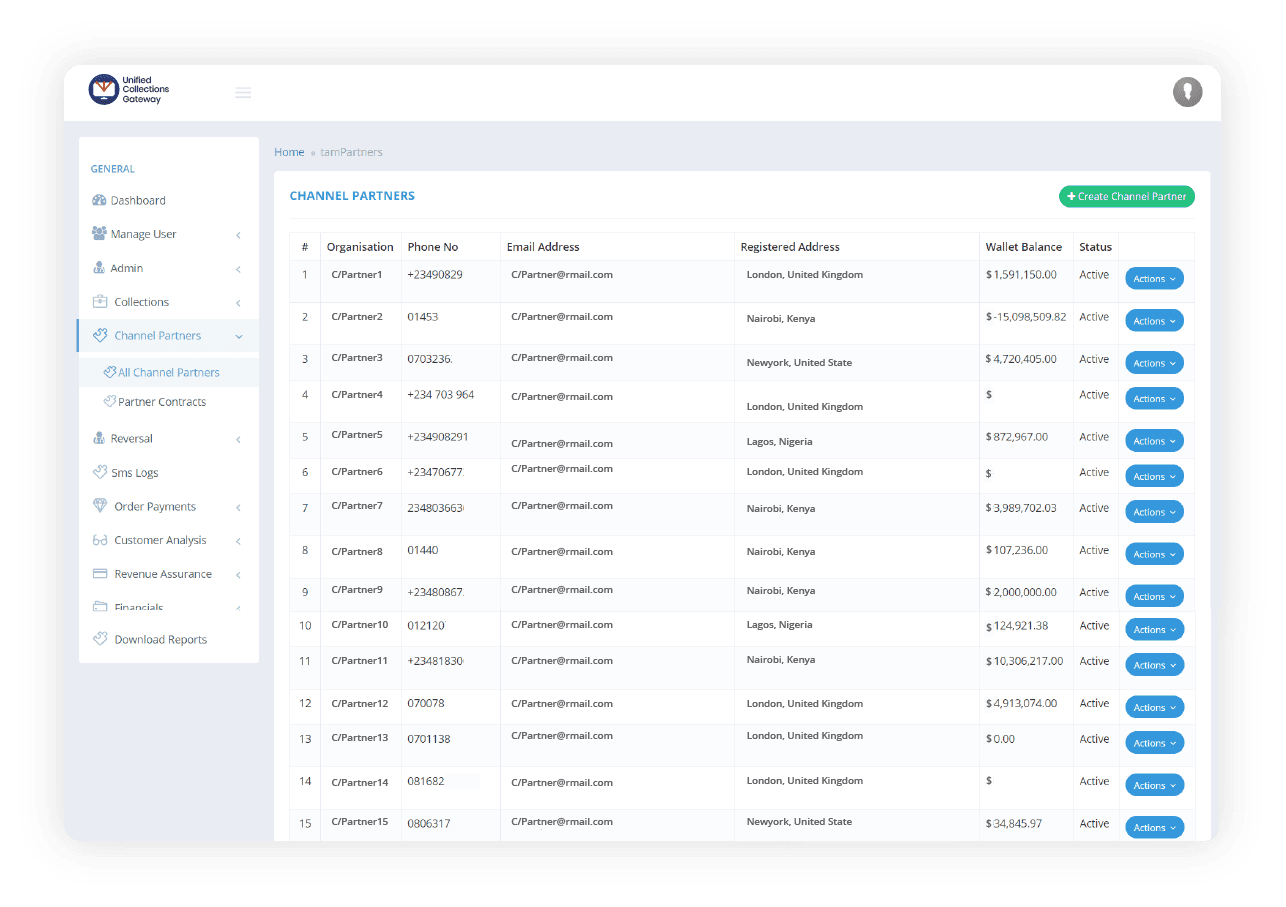Expand the Customer Analysis submenu chevron
The height and width of the screenshot is (907, 1286).
coord(238,542)
